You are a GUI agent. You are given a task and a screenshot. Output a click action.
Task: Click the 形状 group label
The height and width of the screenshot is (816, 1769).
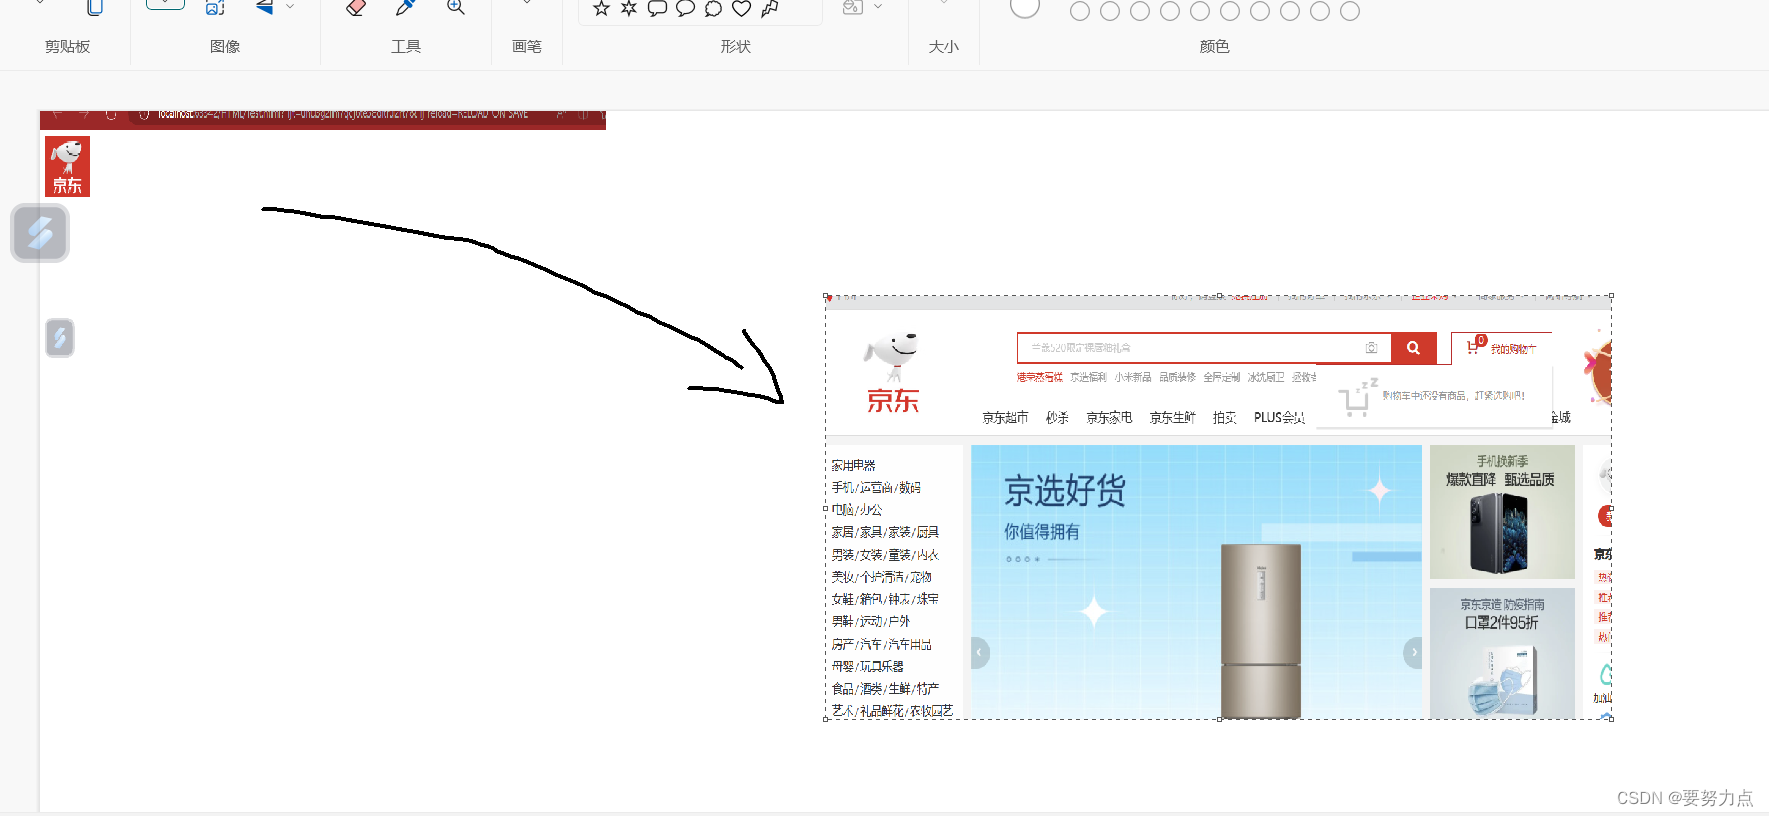735,47
